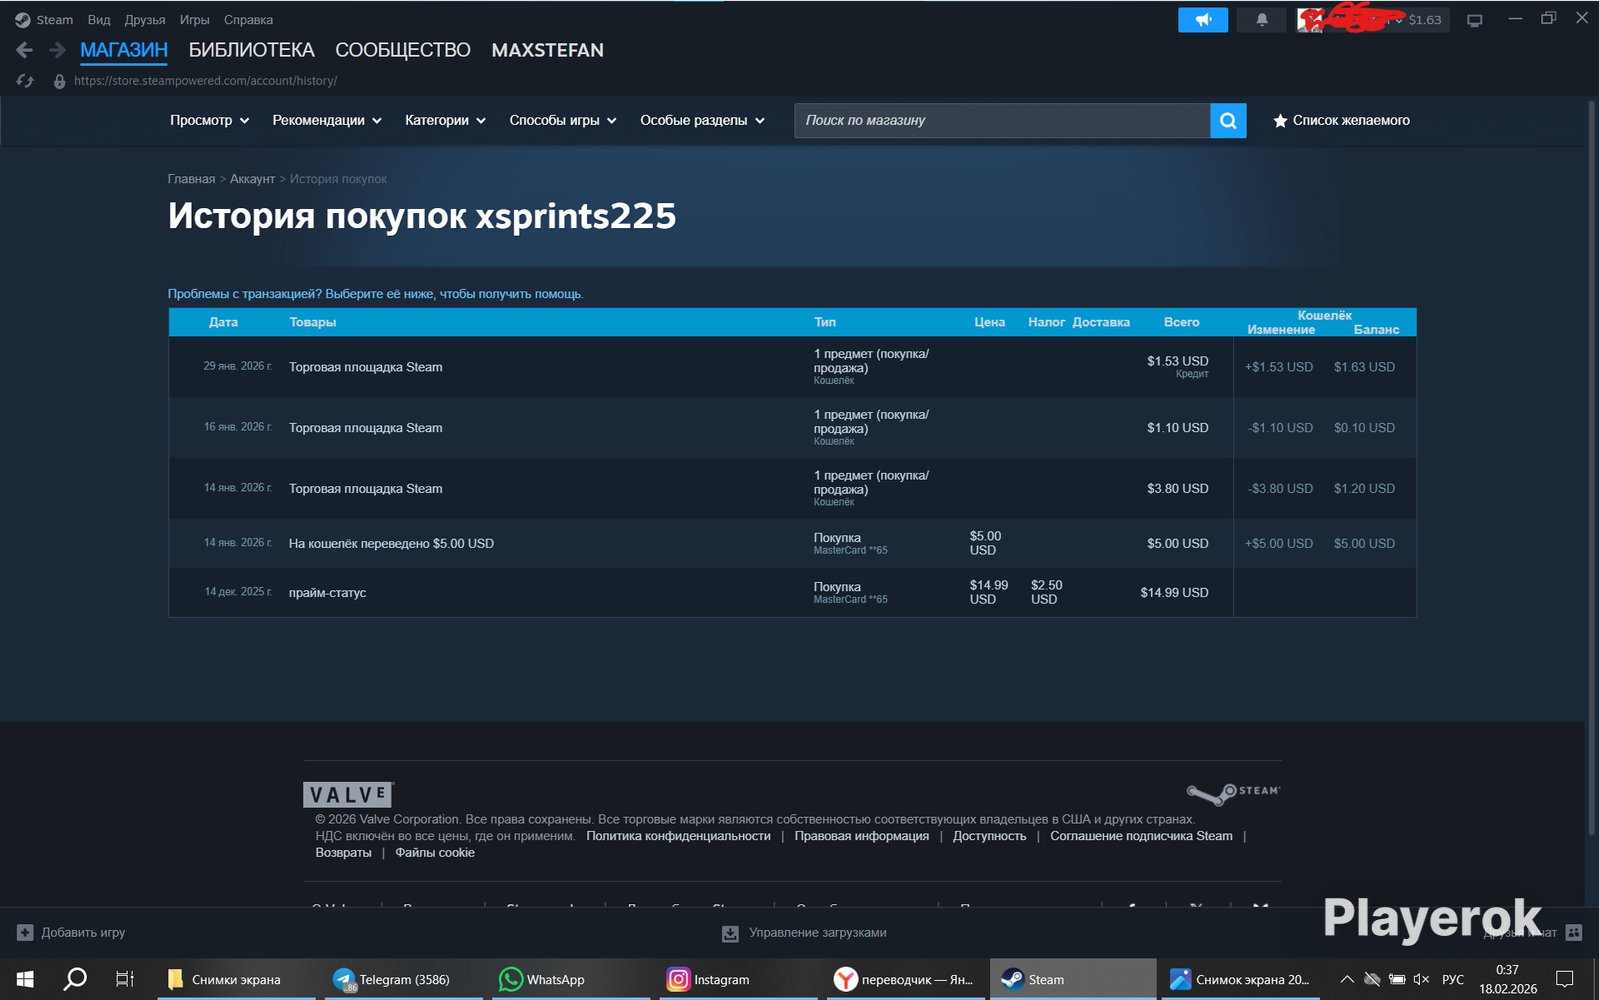
Task: Open the Файлы cookie footer link
Action: point(435,853)
